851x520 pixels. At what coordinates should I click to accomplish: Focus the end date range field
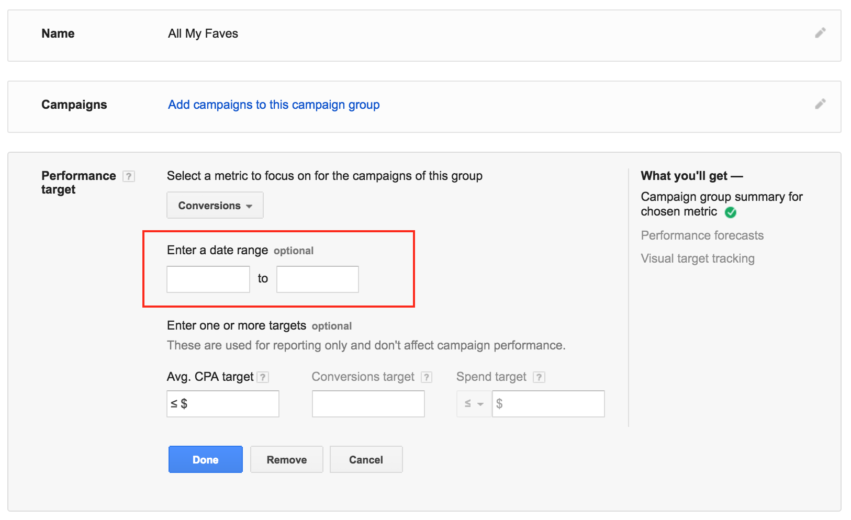(x=317, y=279)
